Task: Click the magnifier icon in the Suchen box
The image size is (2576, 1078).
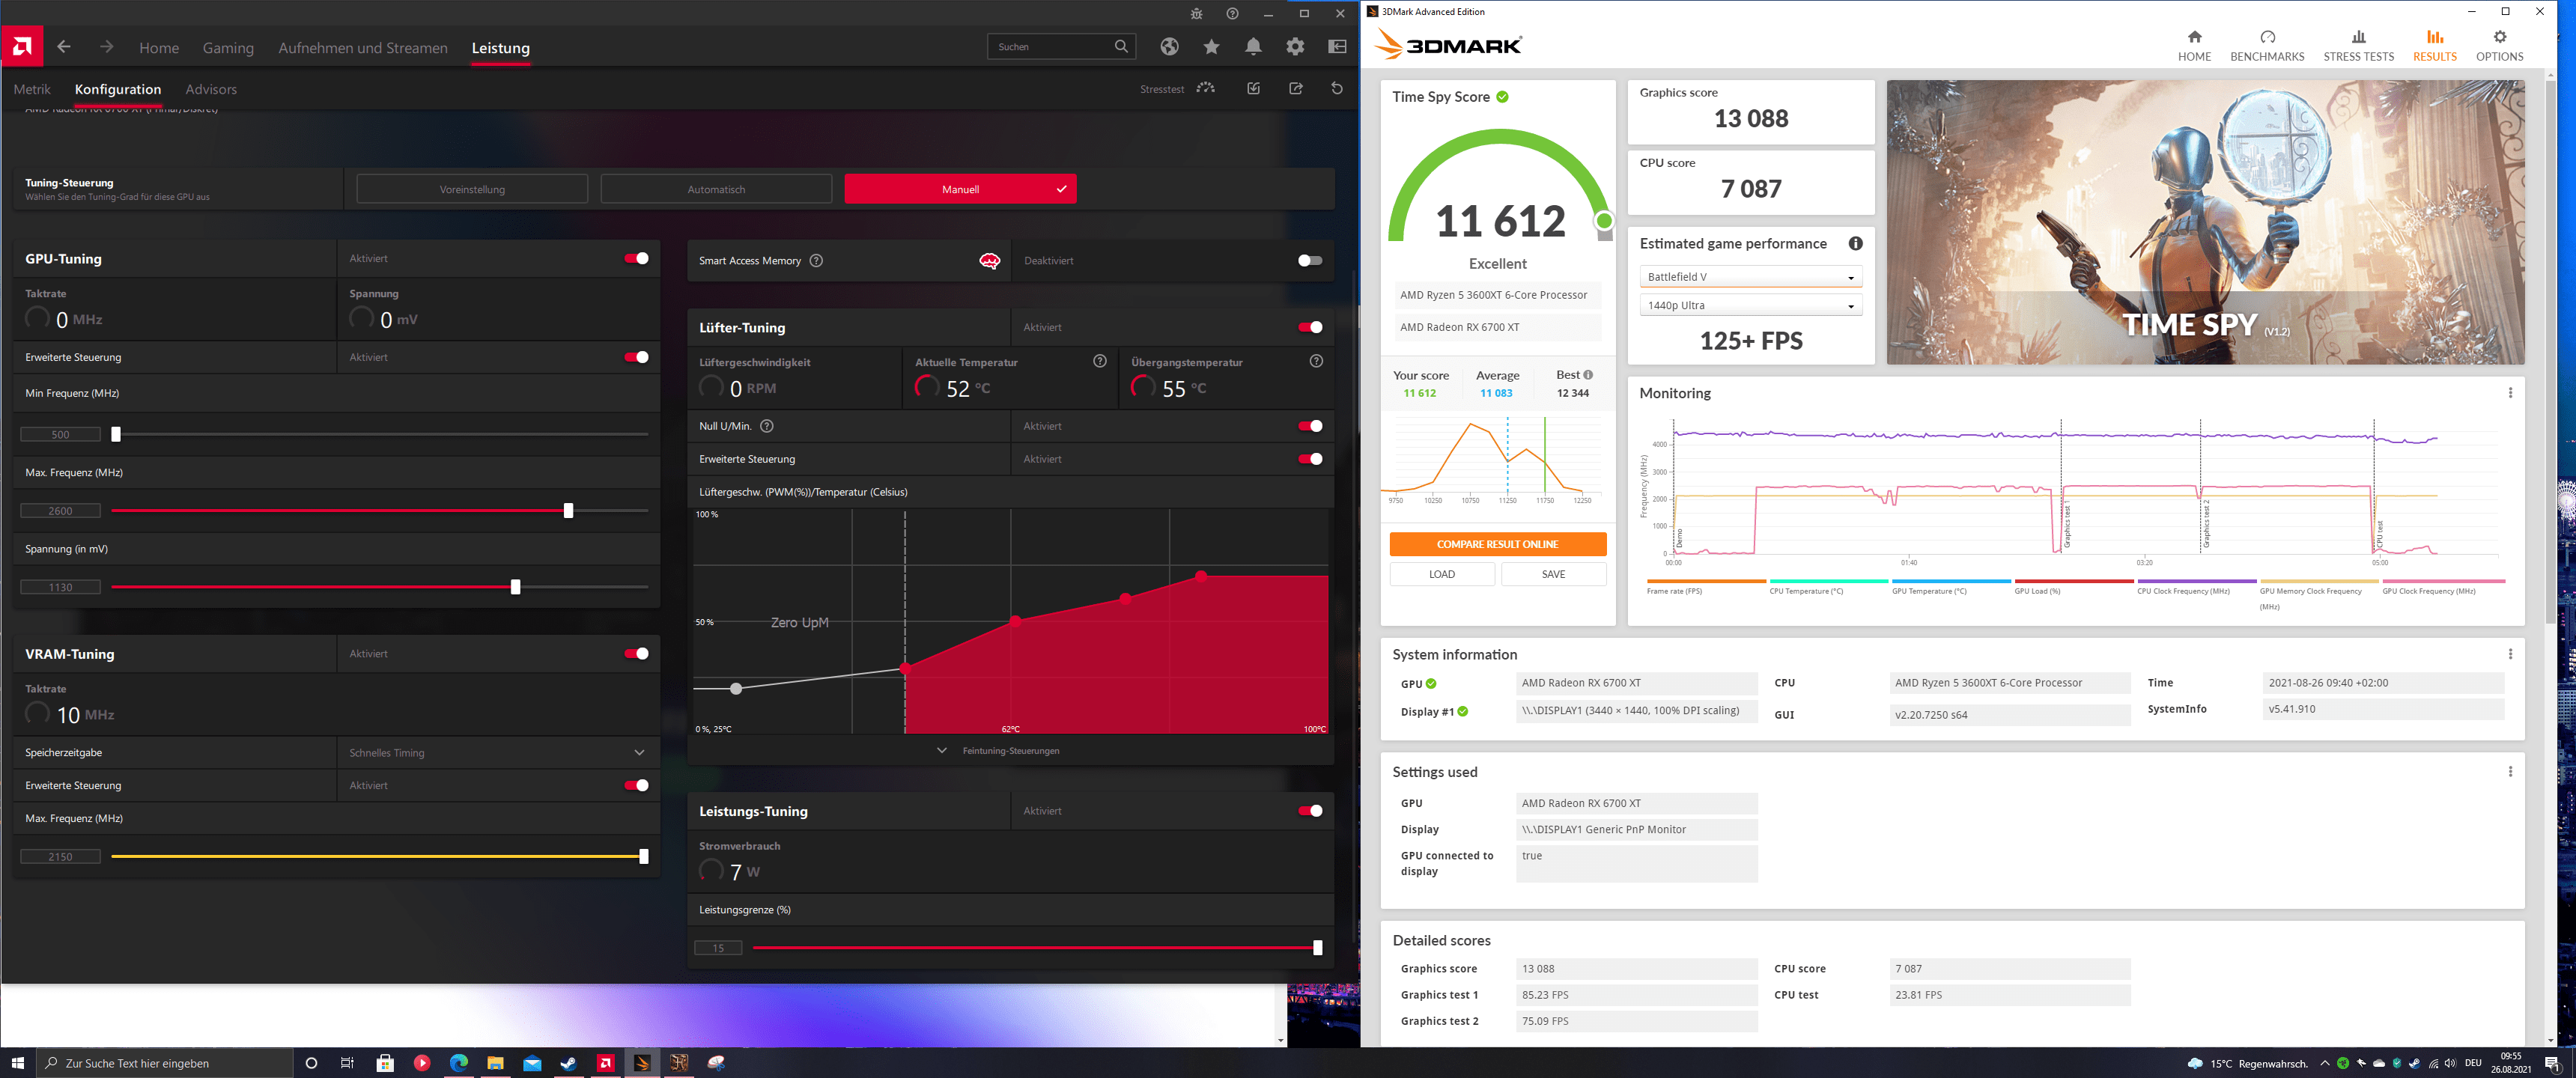Action: (1121, 46)
